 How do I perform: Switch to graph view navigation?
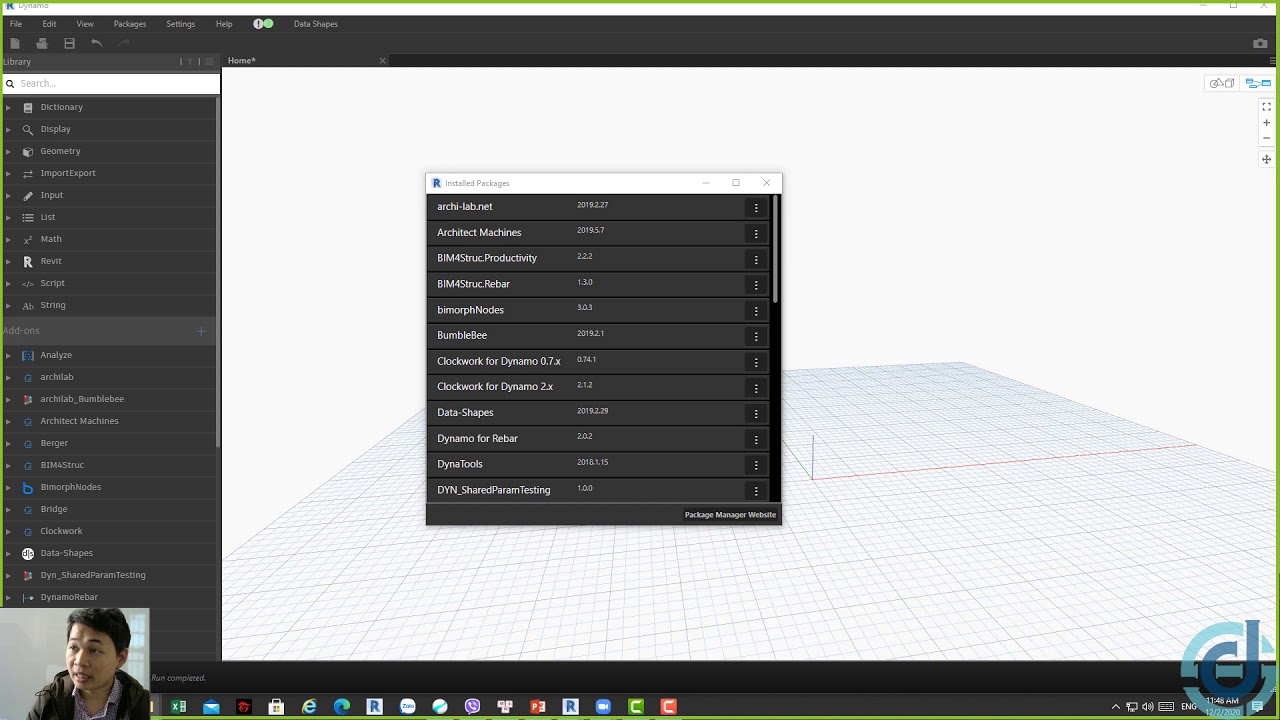[1257, 83]
